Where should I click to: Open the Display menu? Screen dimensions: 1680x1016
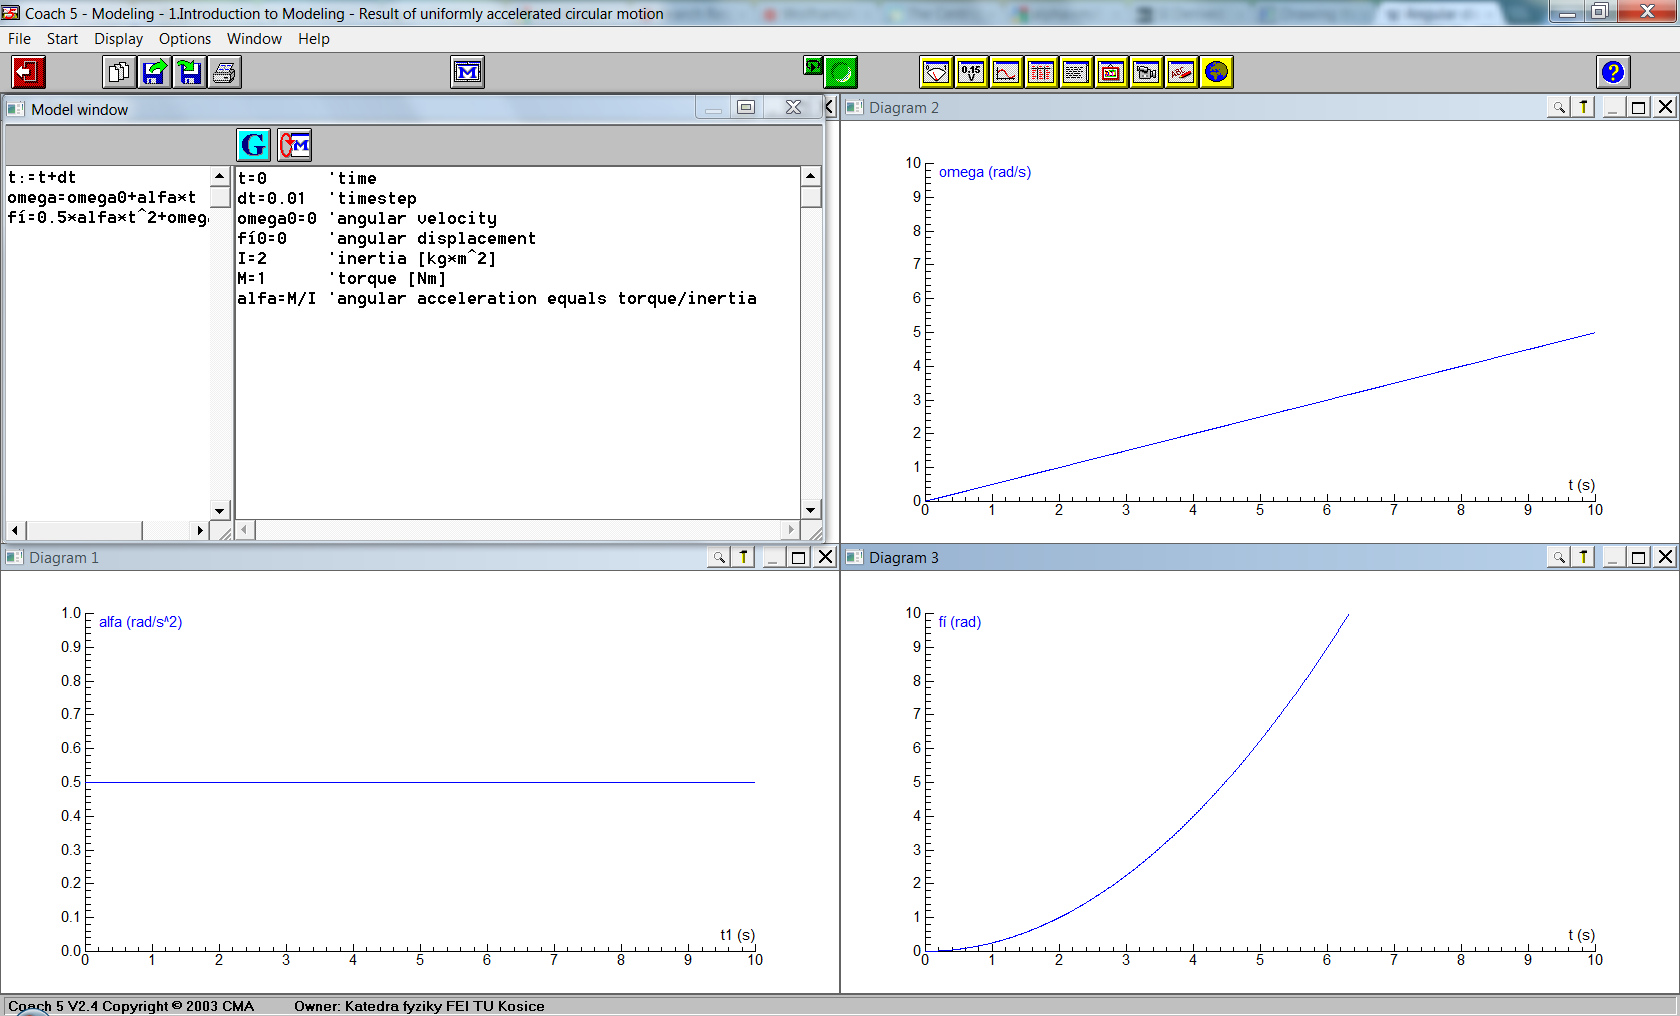point(118,39)
